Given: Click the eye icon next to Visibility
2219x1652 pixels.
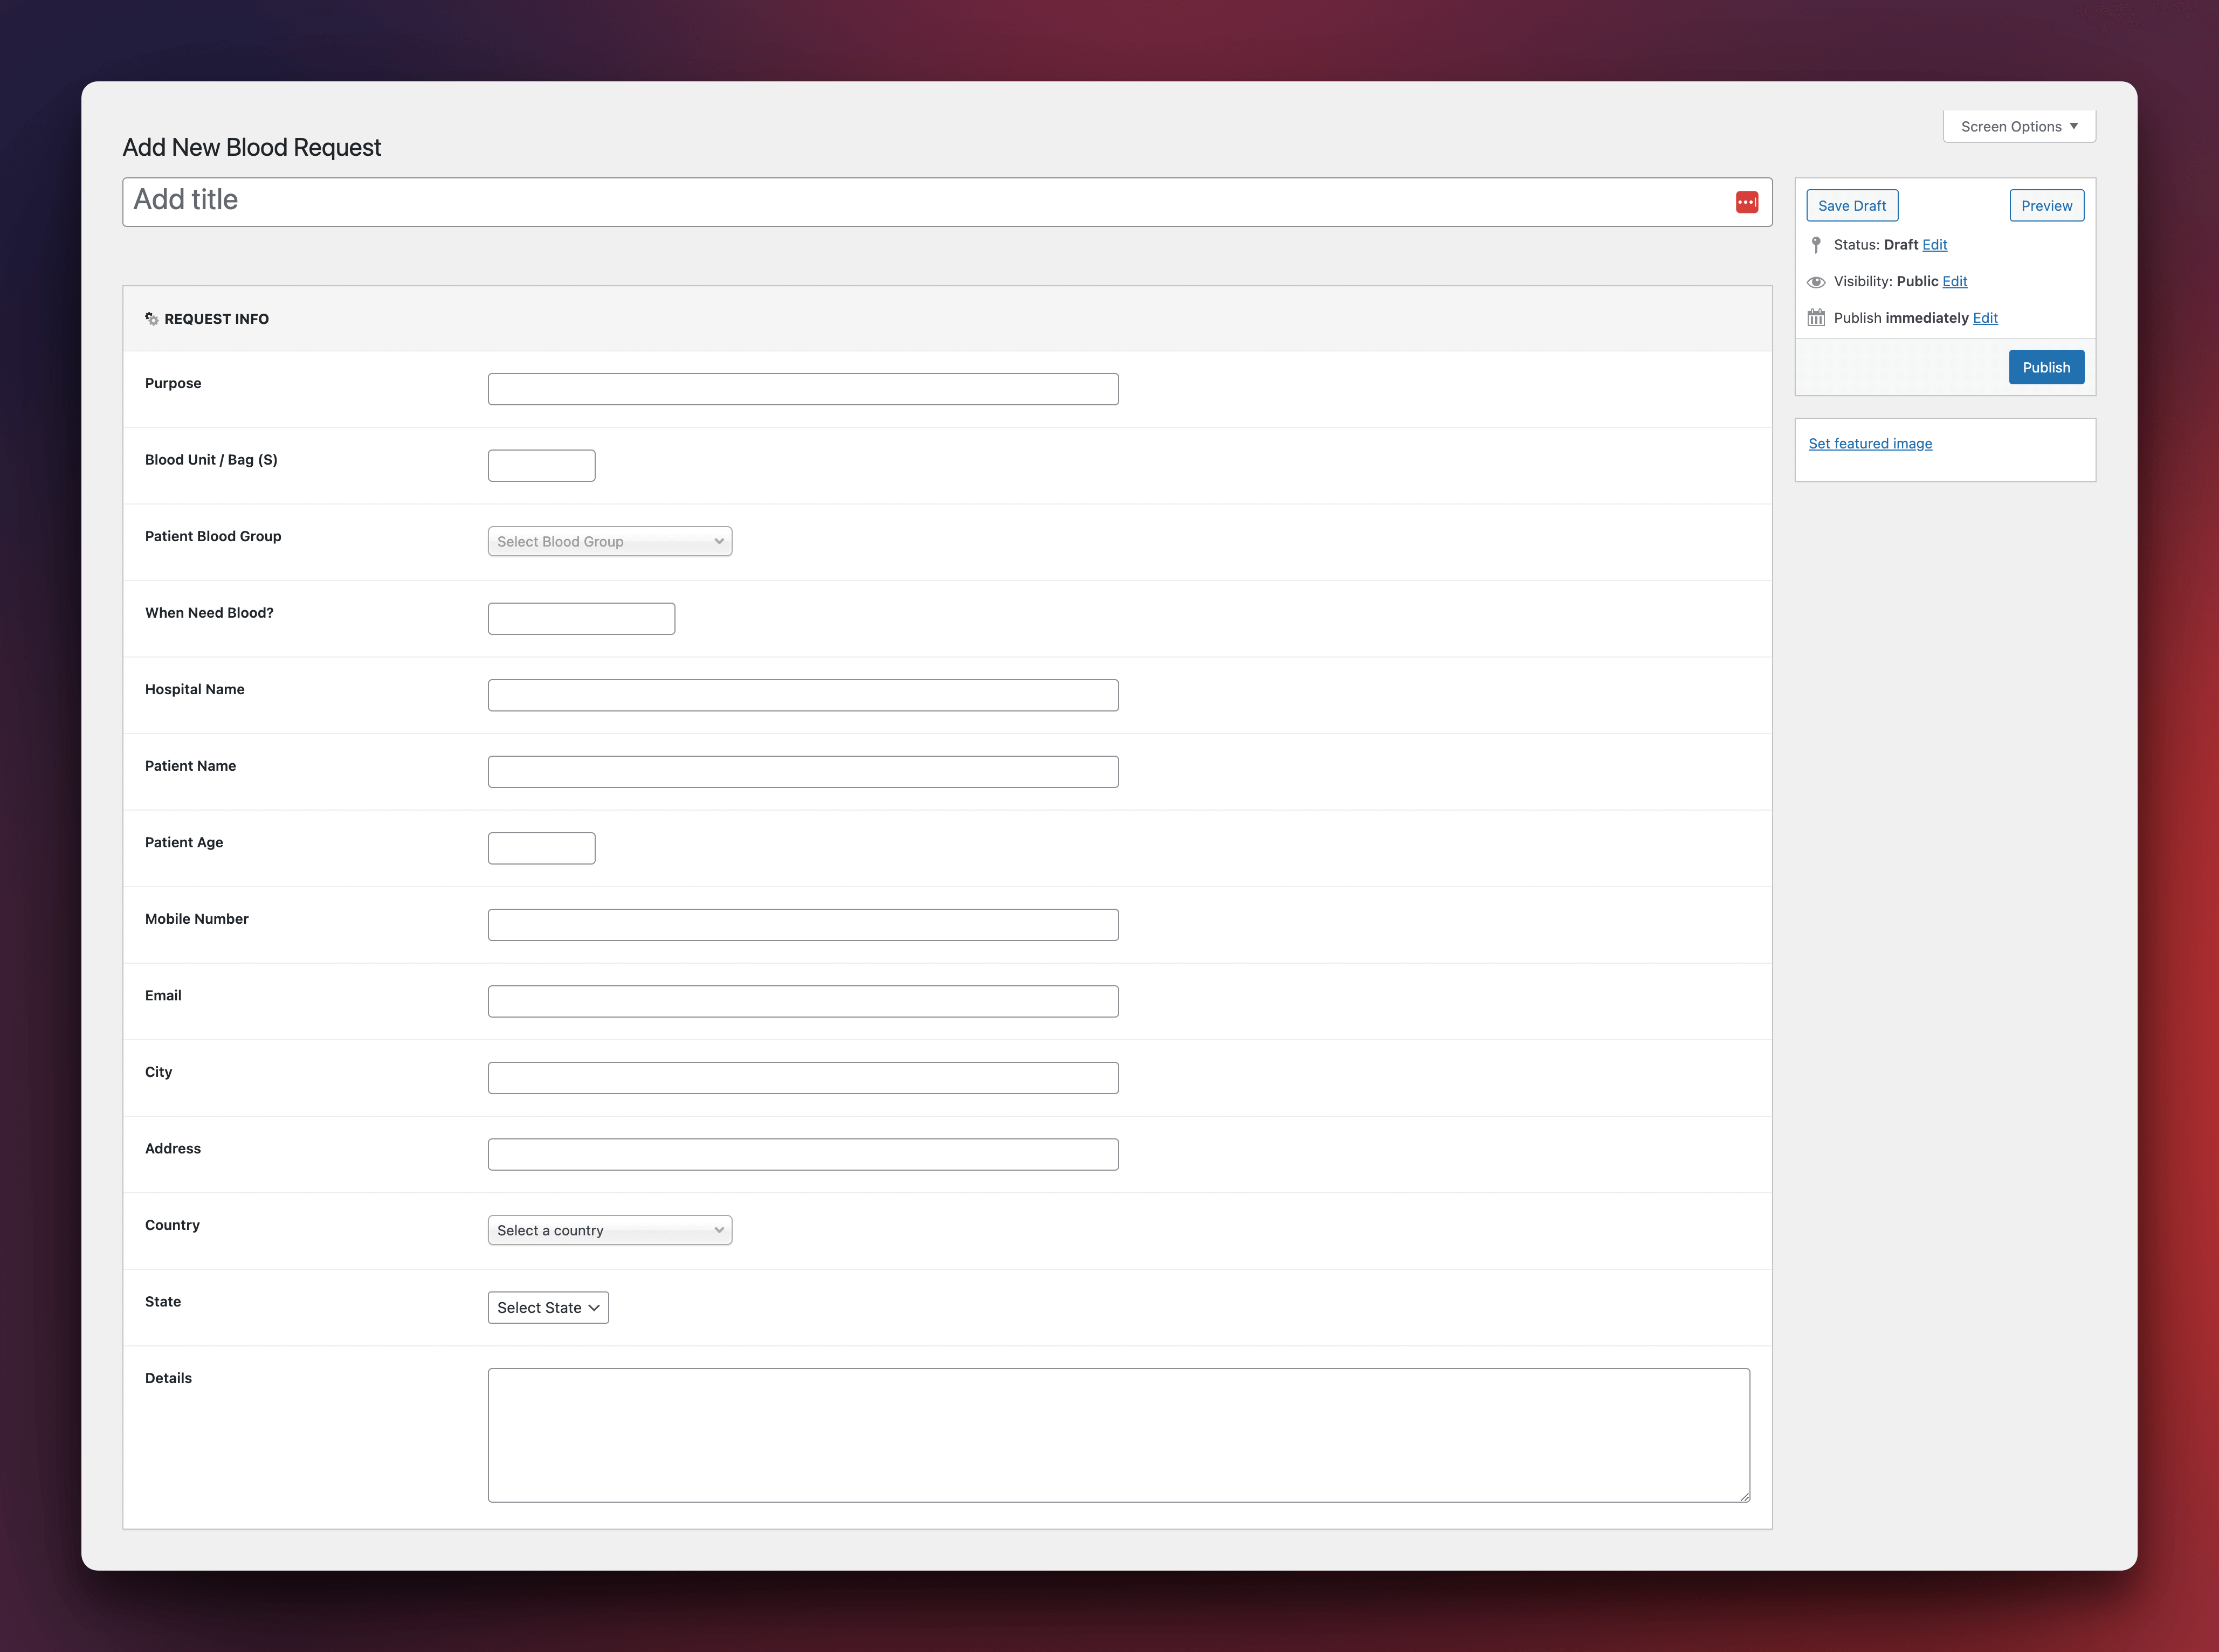Looking at the screenshot, I should coord(1816,282).
